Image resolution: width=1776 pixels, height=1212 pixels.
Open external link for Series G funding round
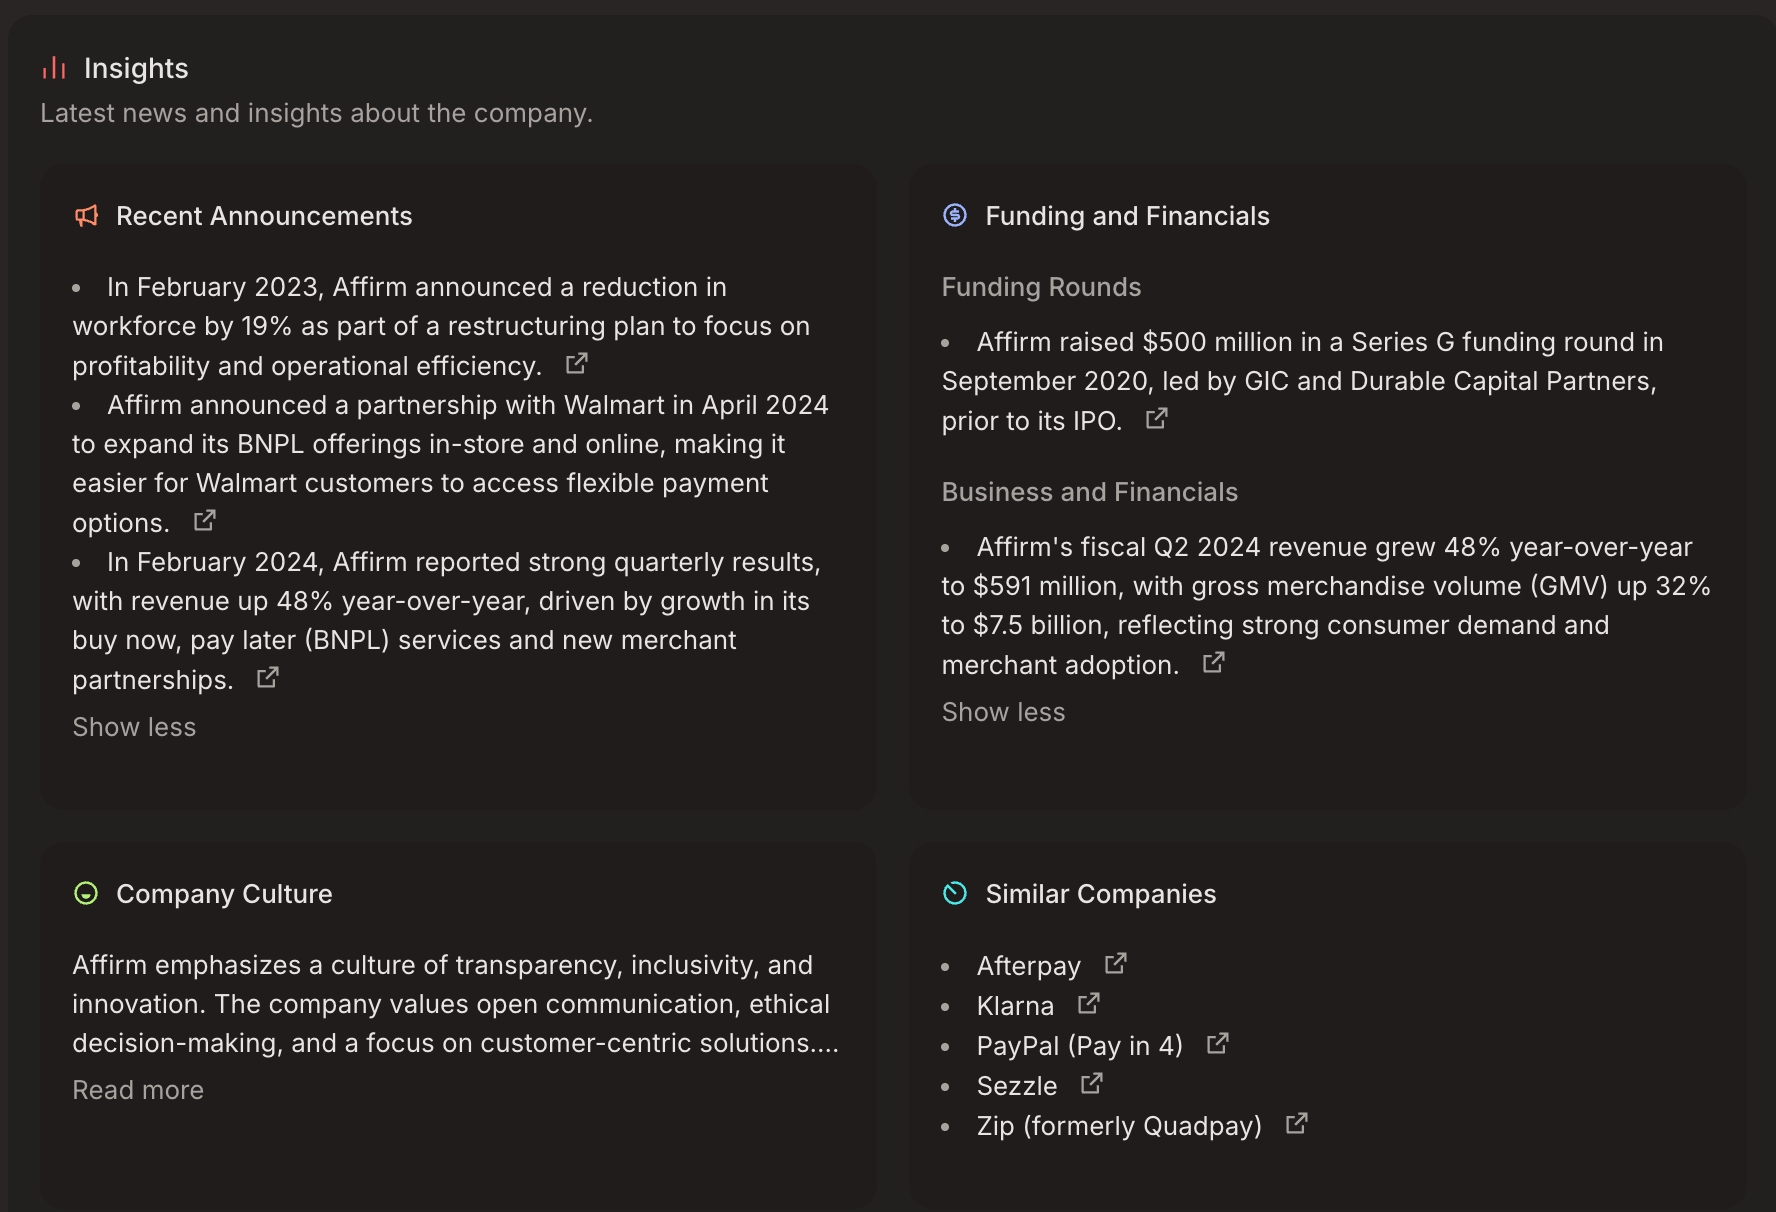pyautogui.click(x=1156, y=419)
